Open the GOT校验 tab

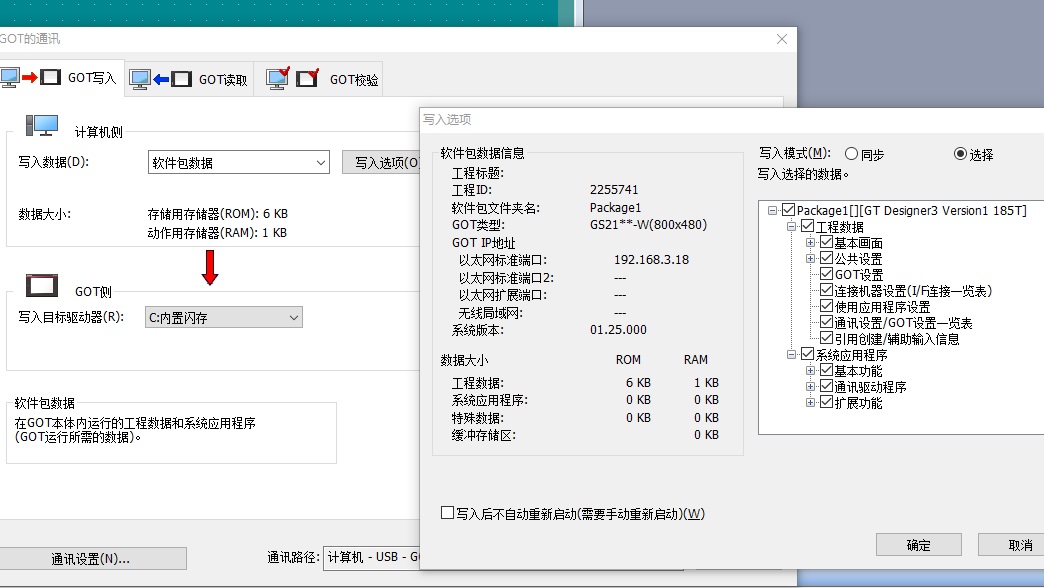pyautogui.click(x=322, y=79)
